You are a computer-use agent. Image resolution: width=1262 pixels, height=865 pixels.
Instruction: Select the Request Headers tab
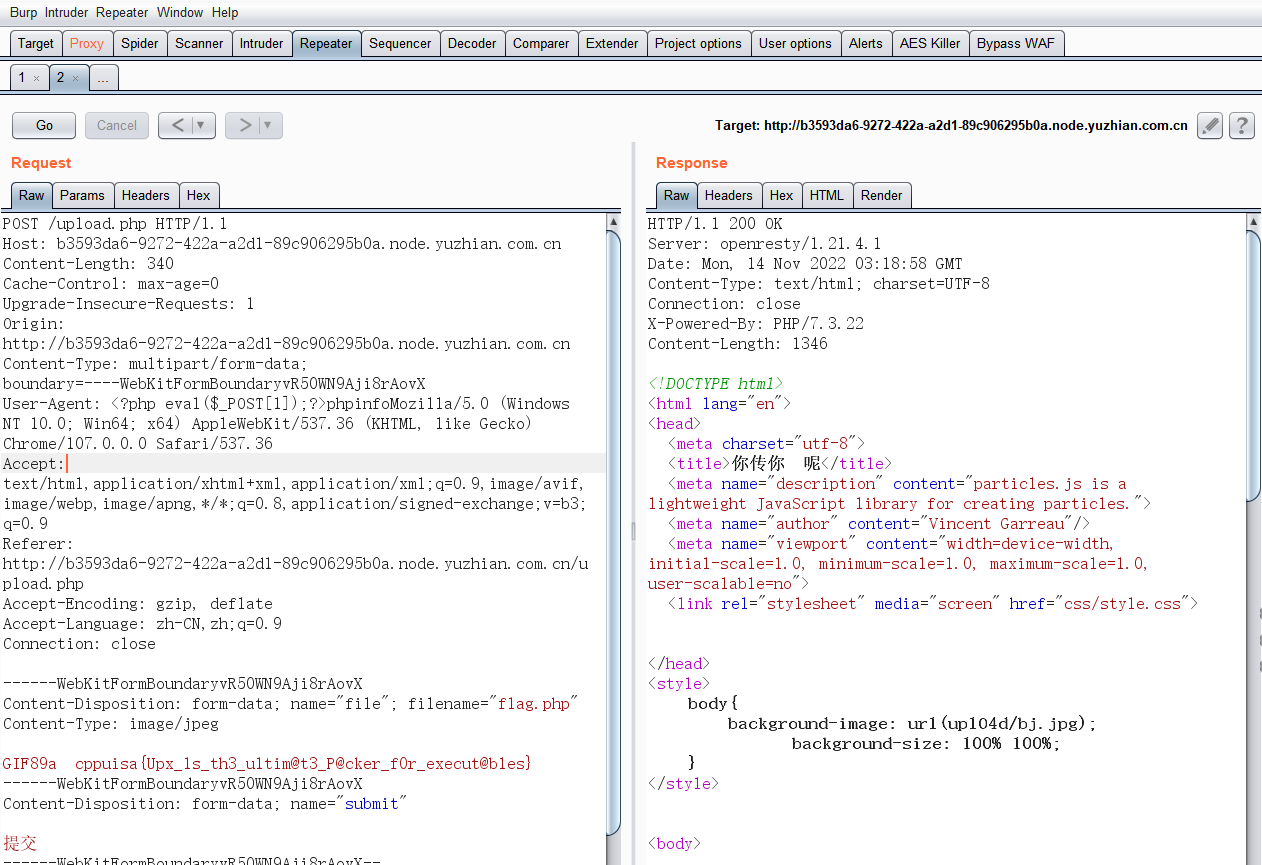(146, 195)
